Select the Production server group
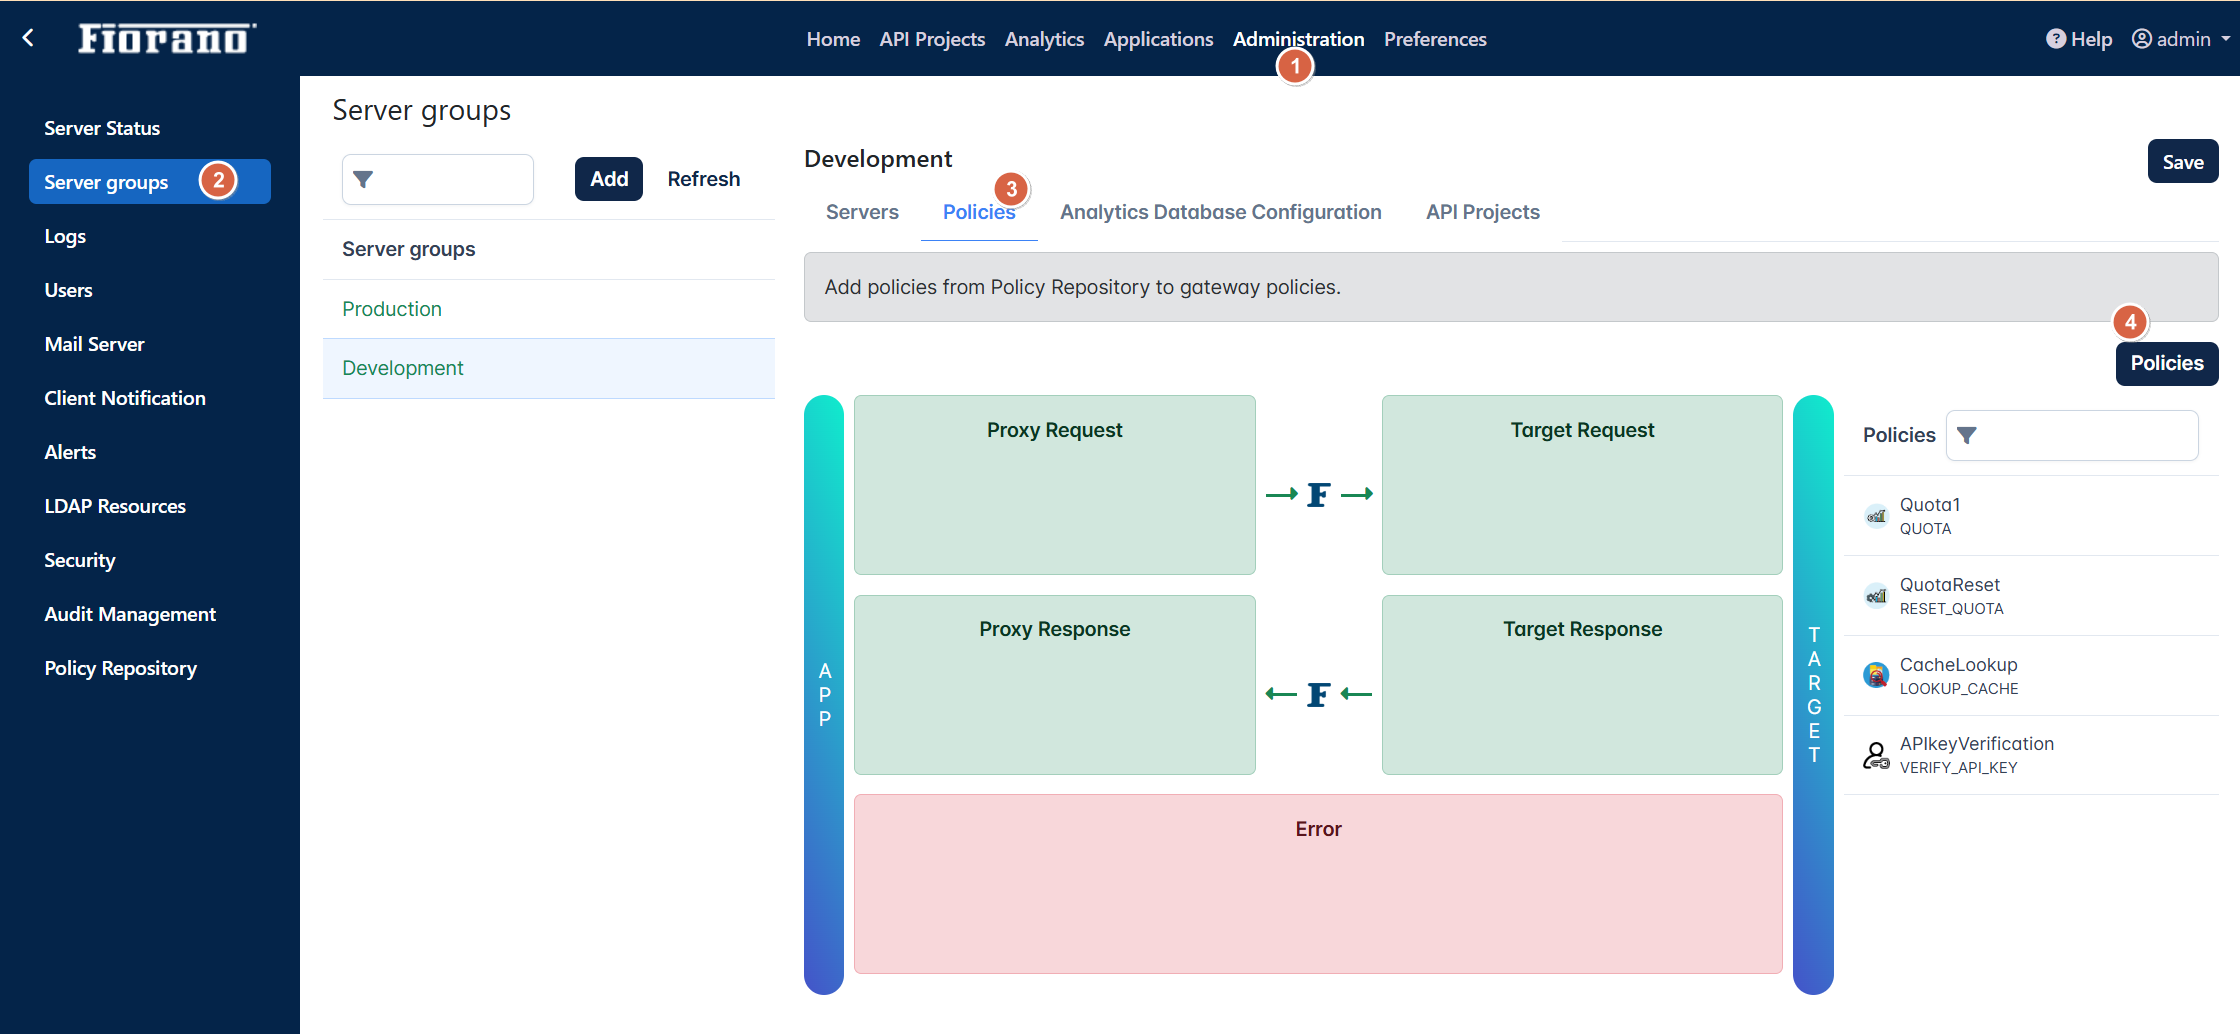2240x1034 pixels. coord(392,309)
